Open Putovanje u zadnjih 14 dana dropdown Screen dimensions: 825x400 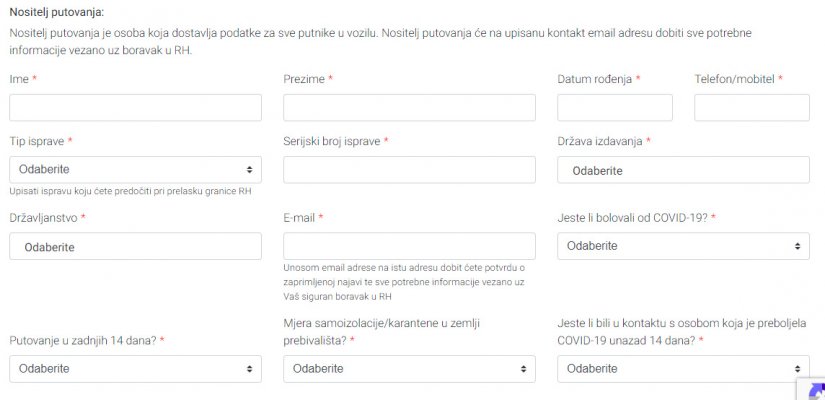[x=135, y=369]
